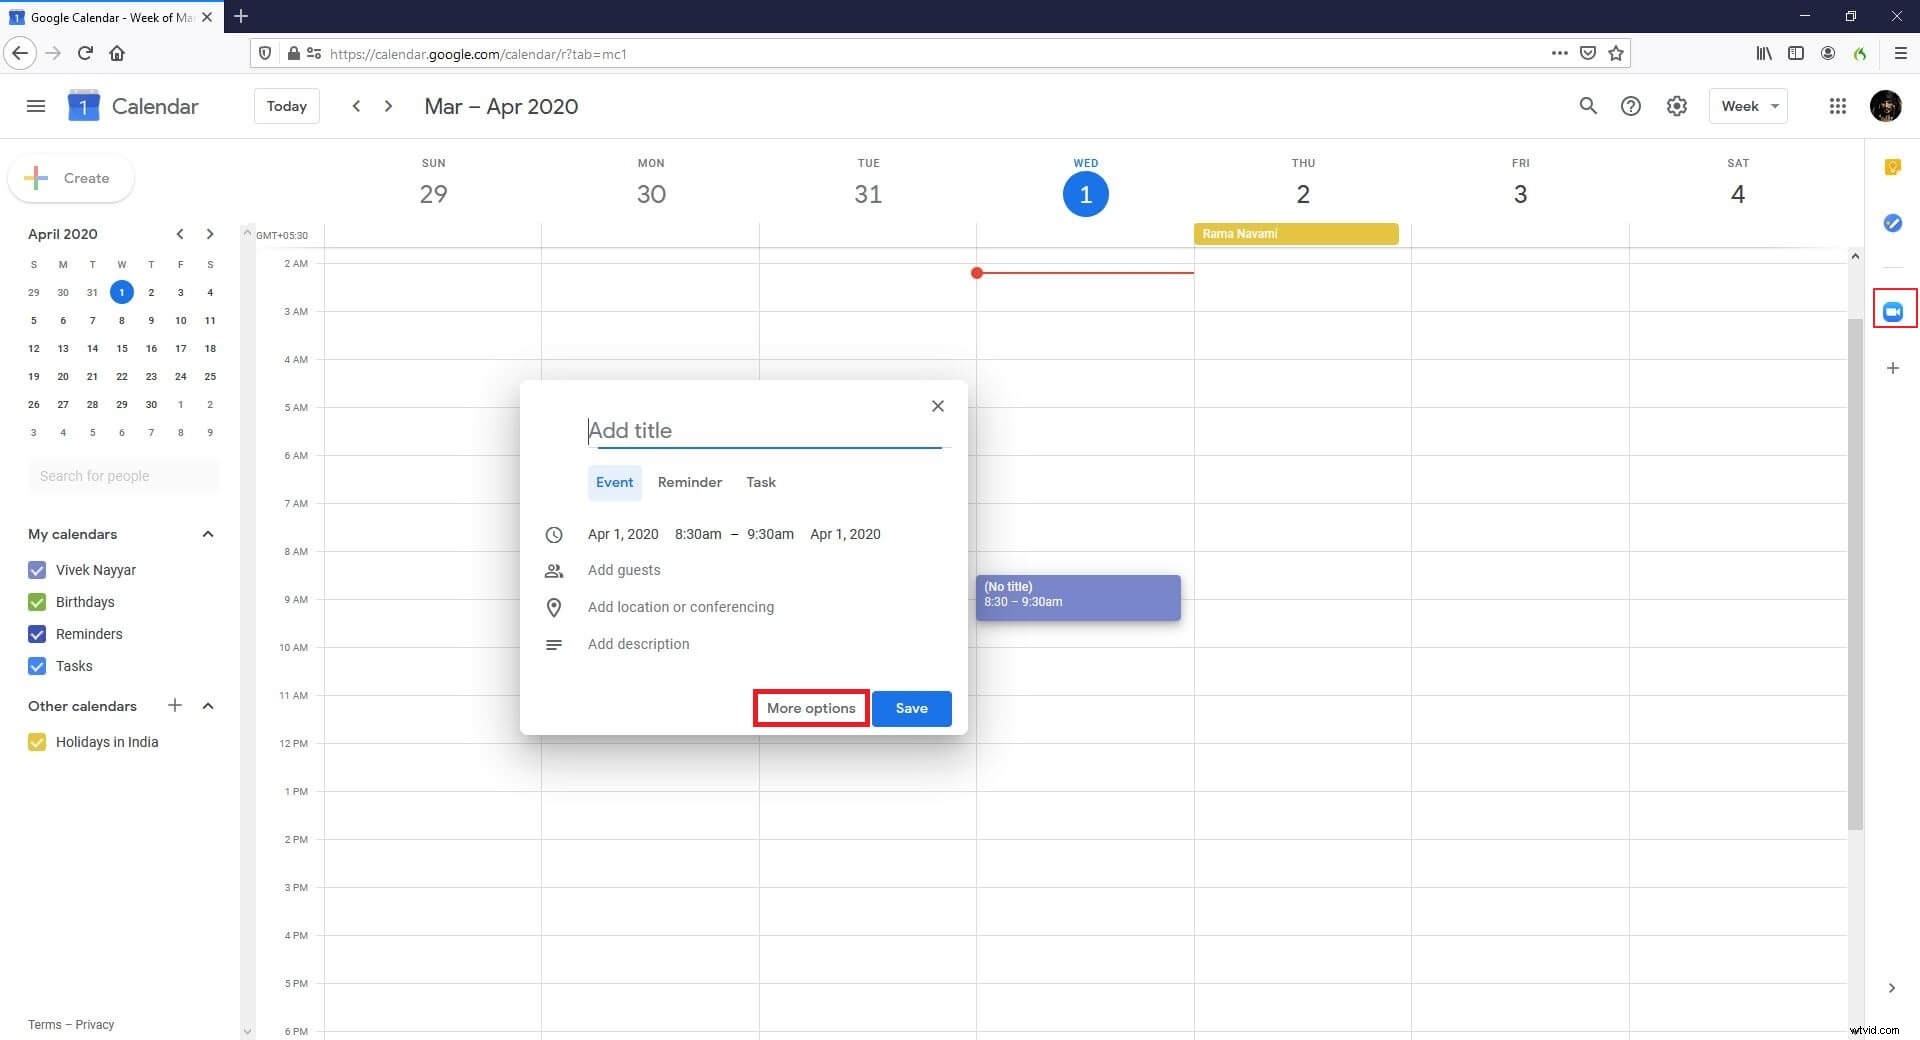Open the Tasks panel in the sidebar
The image size is (1920, 1040).
pyautogui.click(x=1893, y=224)
